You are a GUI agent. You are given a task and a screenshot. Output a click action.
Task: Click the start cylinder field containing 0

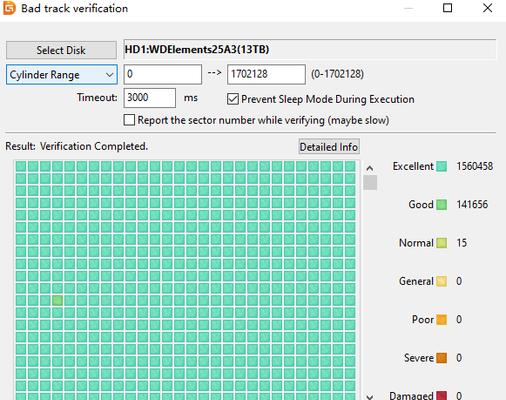pyautogui.click(x=163, y=74)
